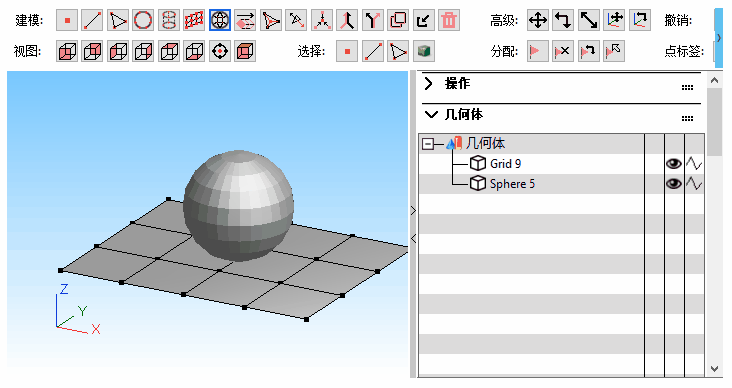Select Sphere 5 in the geometry tree
The height and width of the screenshot is (388, 732).
tap(512, 183)
